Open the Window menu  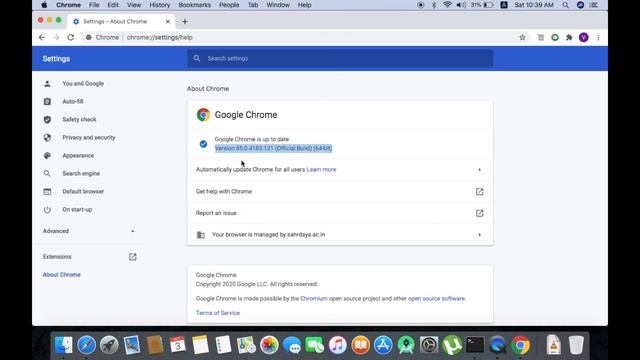click(278, 5)
